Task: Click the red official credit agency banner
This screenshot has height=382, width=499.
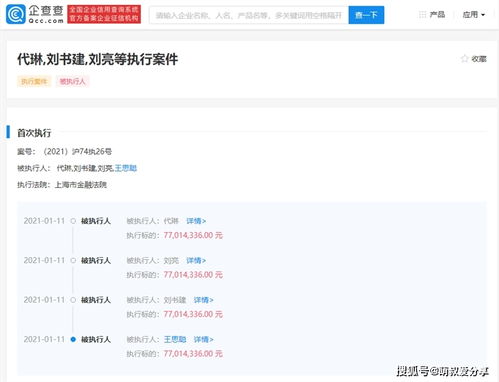Action: coord(104,14)
